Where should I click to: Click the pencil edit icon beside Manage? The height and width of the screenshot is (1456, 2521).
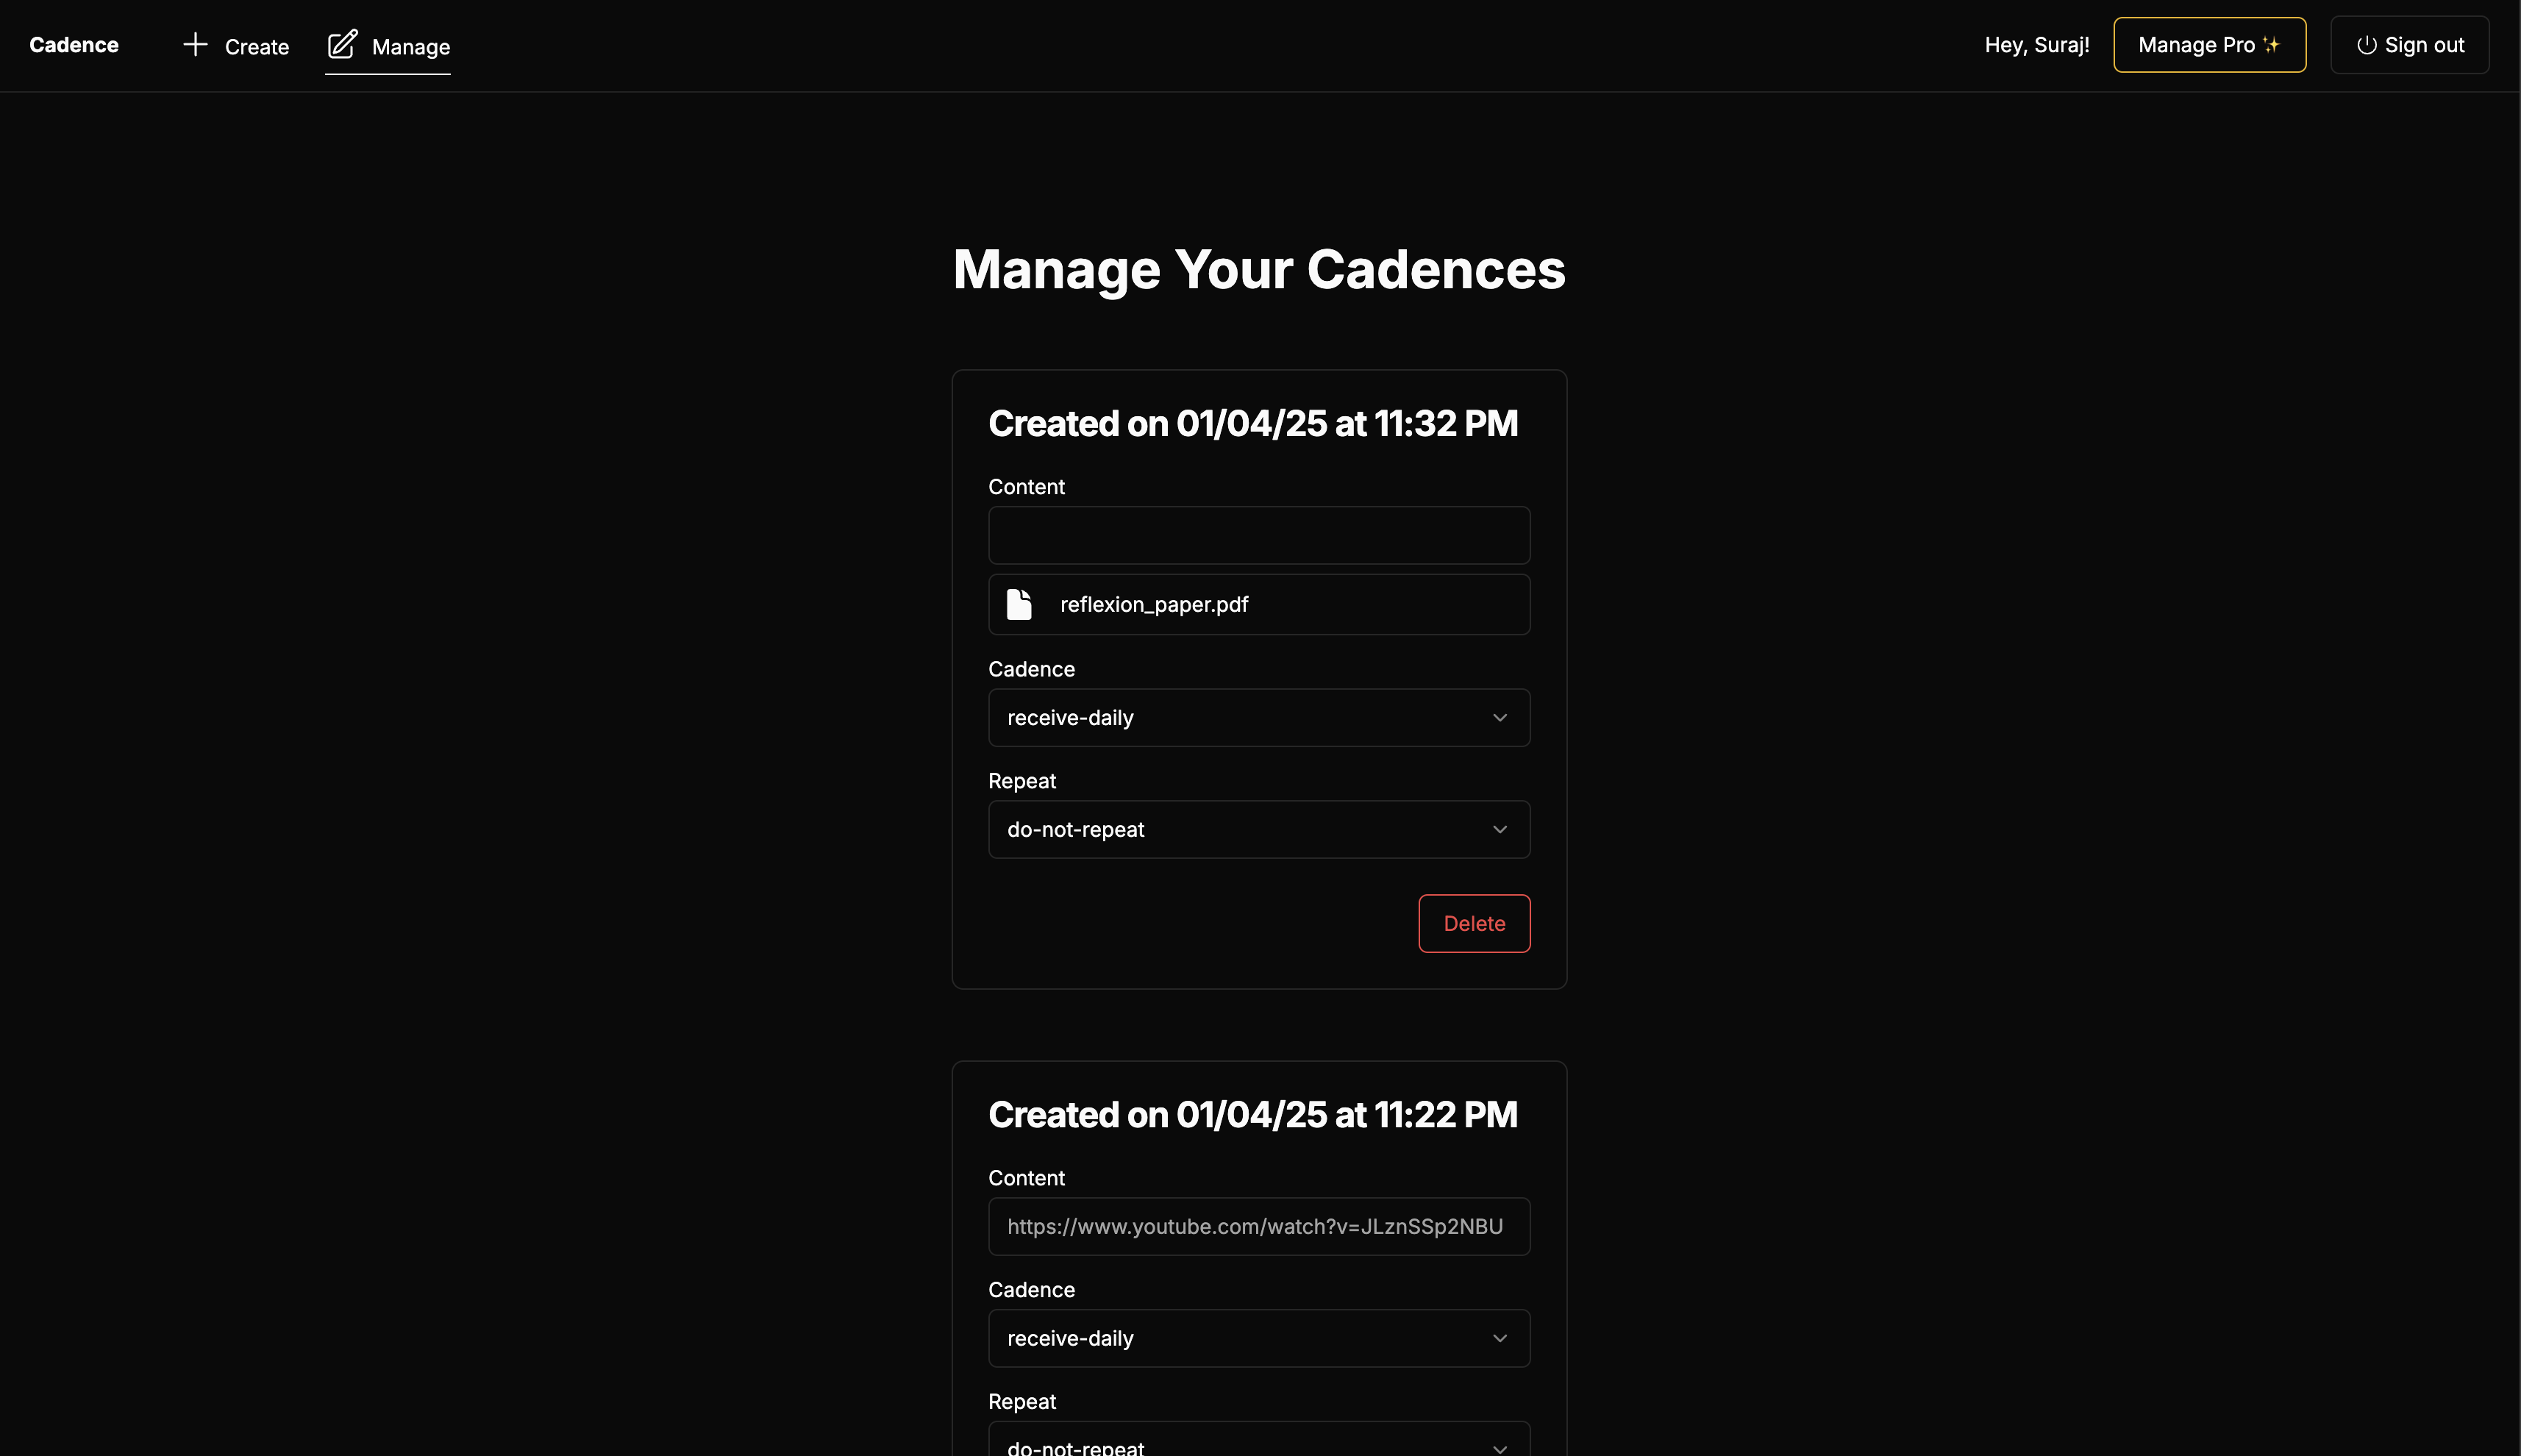point(342,44)
